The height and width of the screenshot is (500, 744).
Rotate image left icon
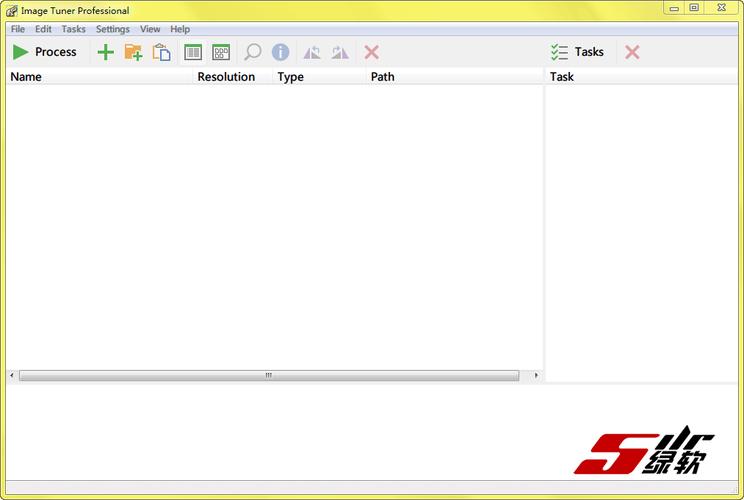tap(312, 52)
